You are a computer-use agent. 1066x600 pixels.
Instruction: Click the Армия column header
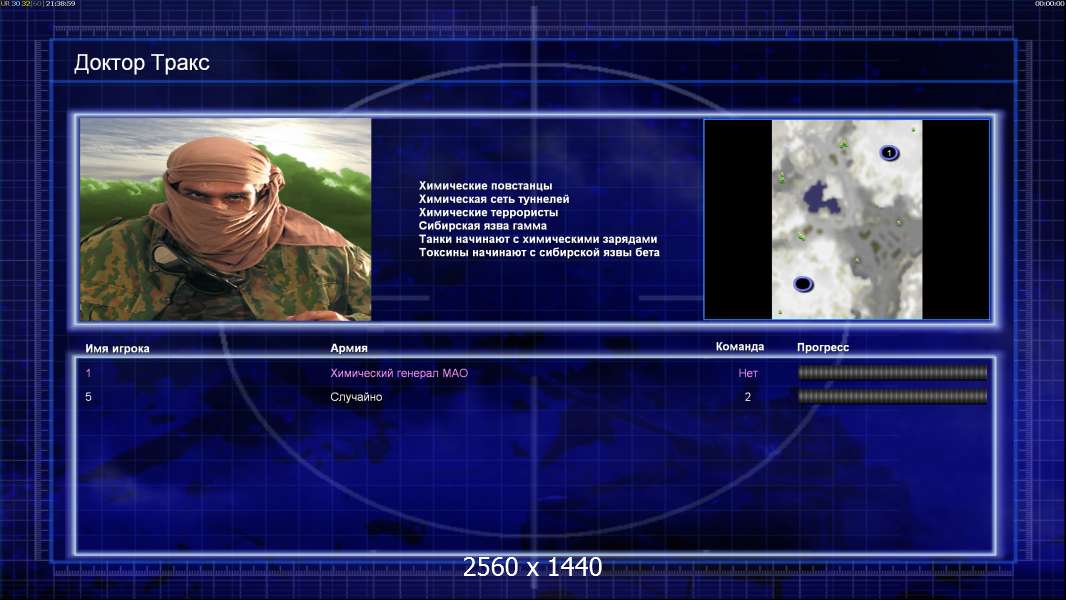click(x=349, y=348)
